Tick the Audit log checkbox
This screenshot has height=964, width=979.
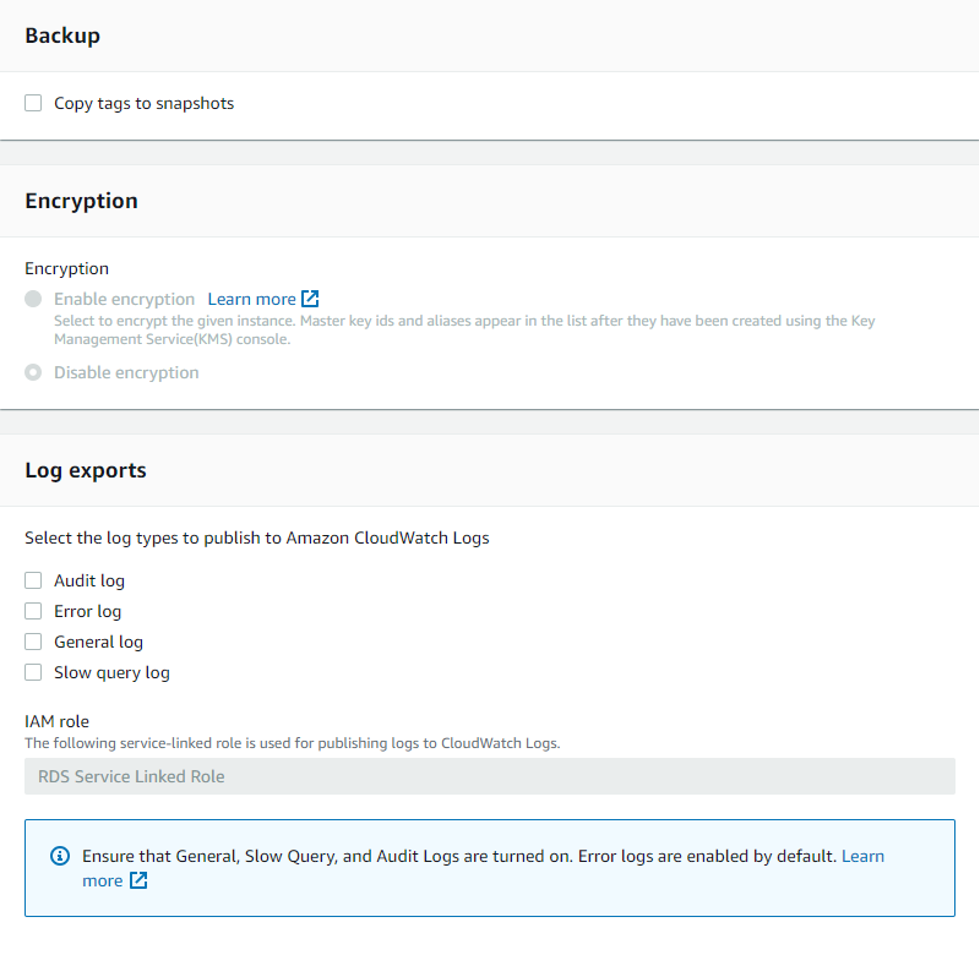pyautogui.click(x=33, y=581)
